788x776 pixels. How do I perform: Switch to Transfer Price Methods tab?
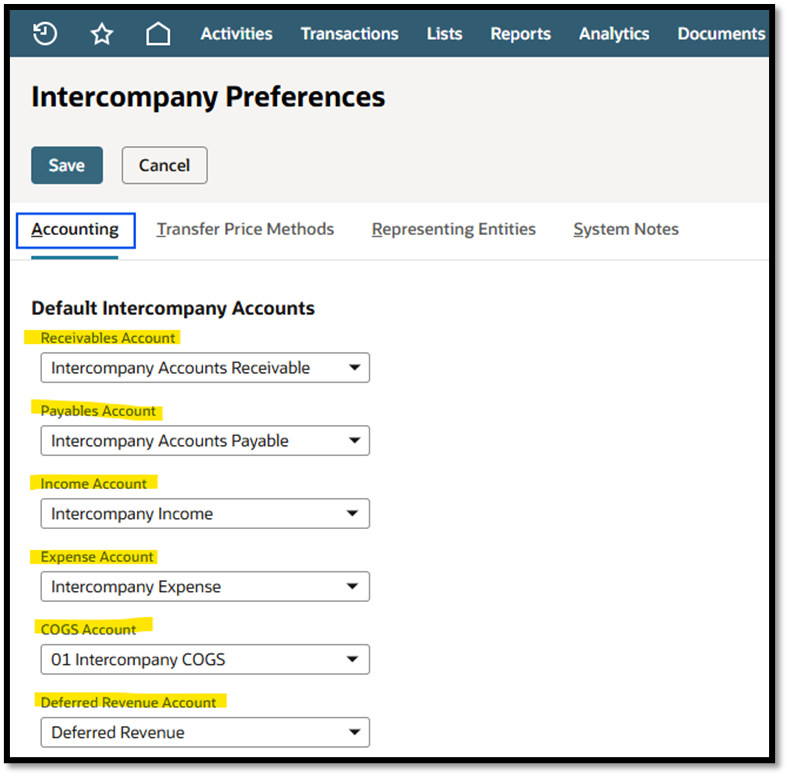click(x=245, y=229)
